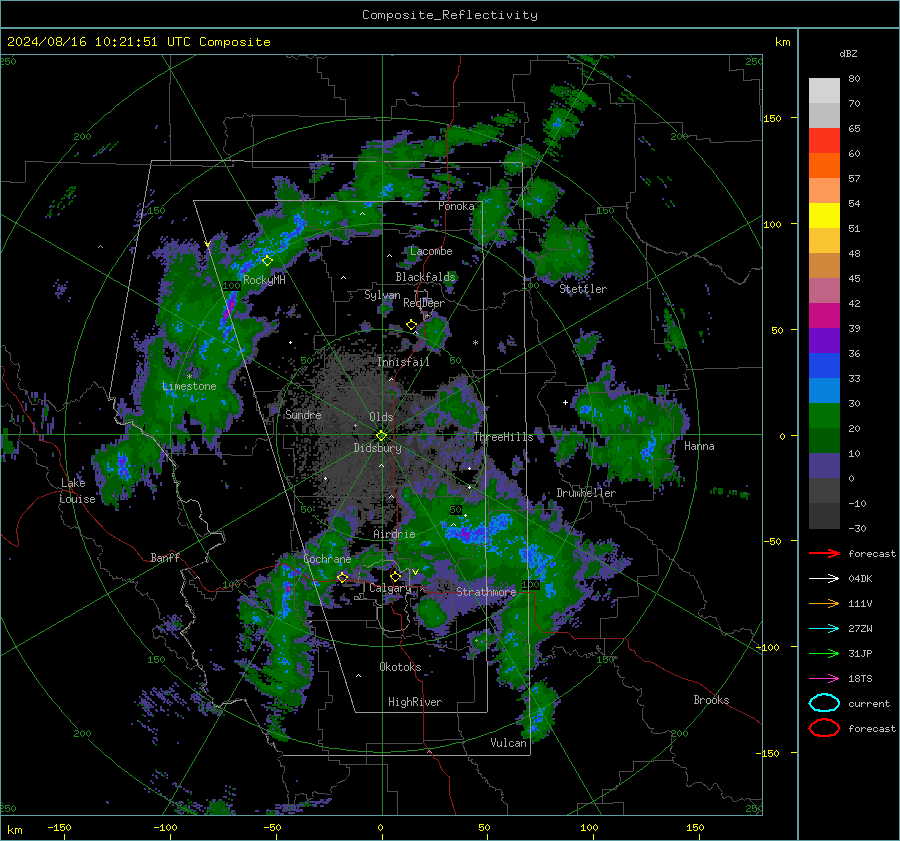The height and width of the screenshot is (841, 900).
Task: Click the Composite_Reflectivity title text
Action: click(x=449, y=15)
